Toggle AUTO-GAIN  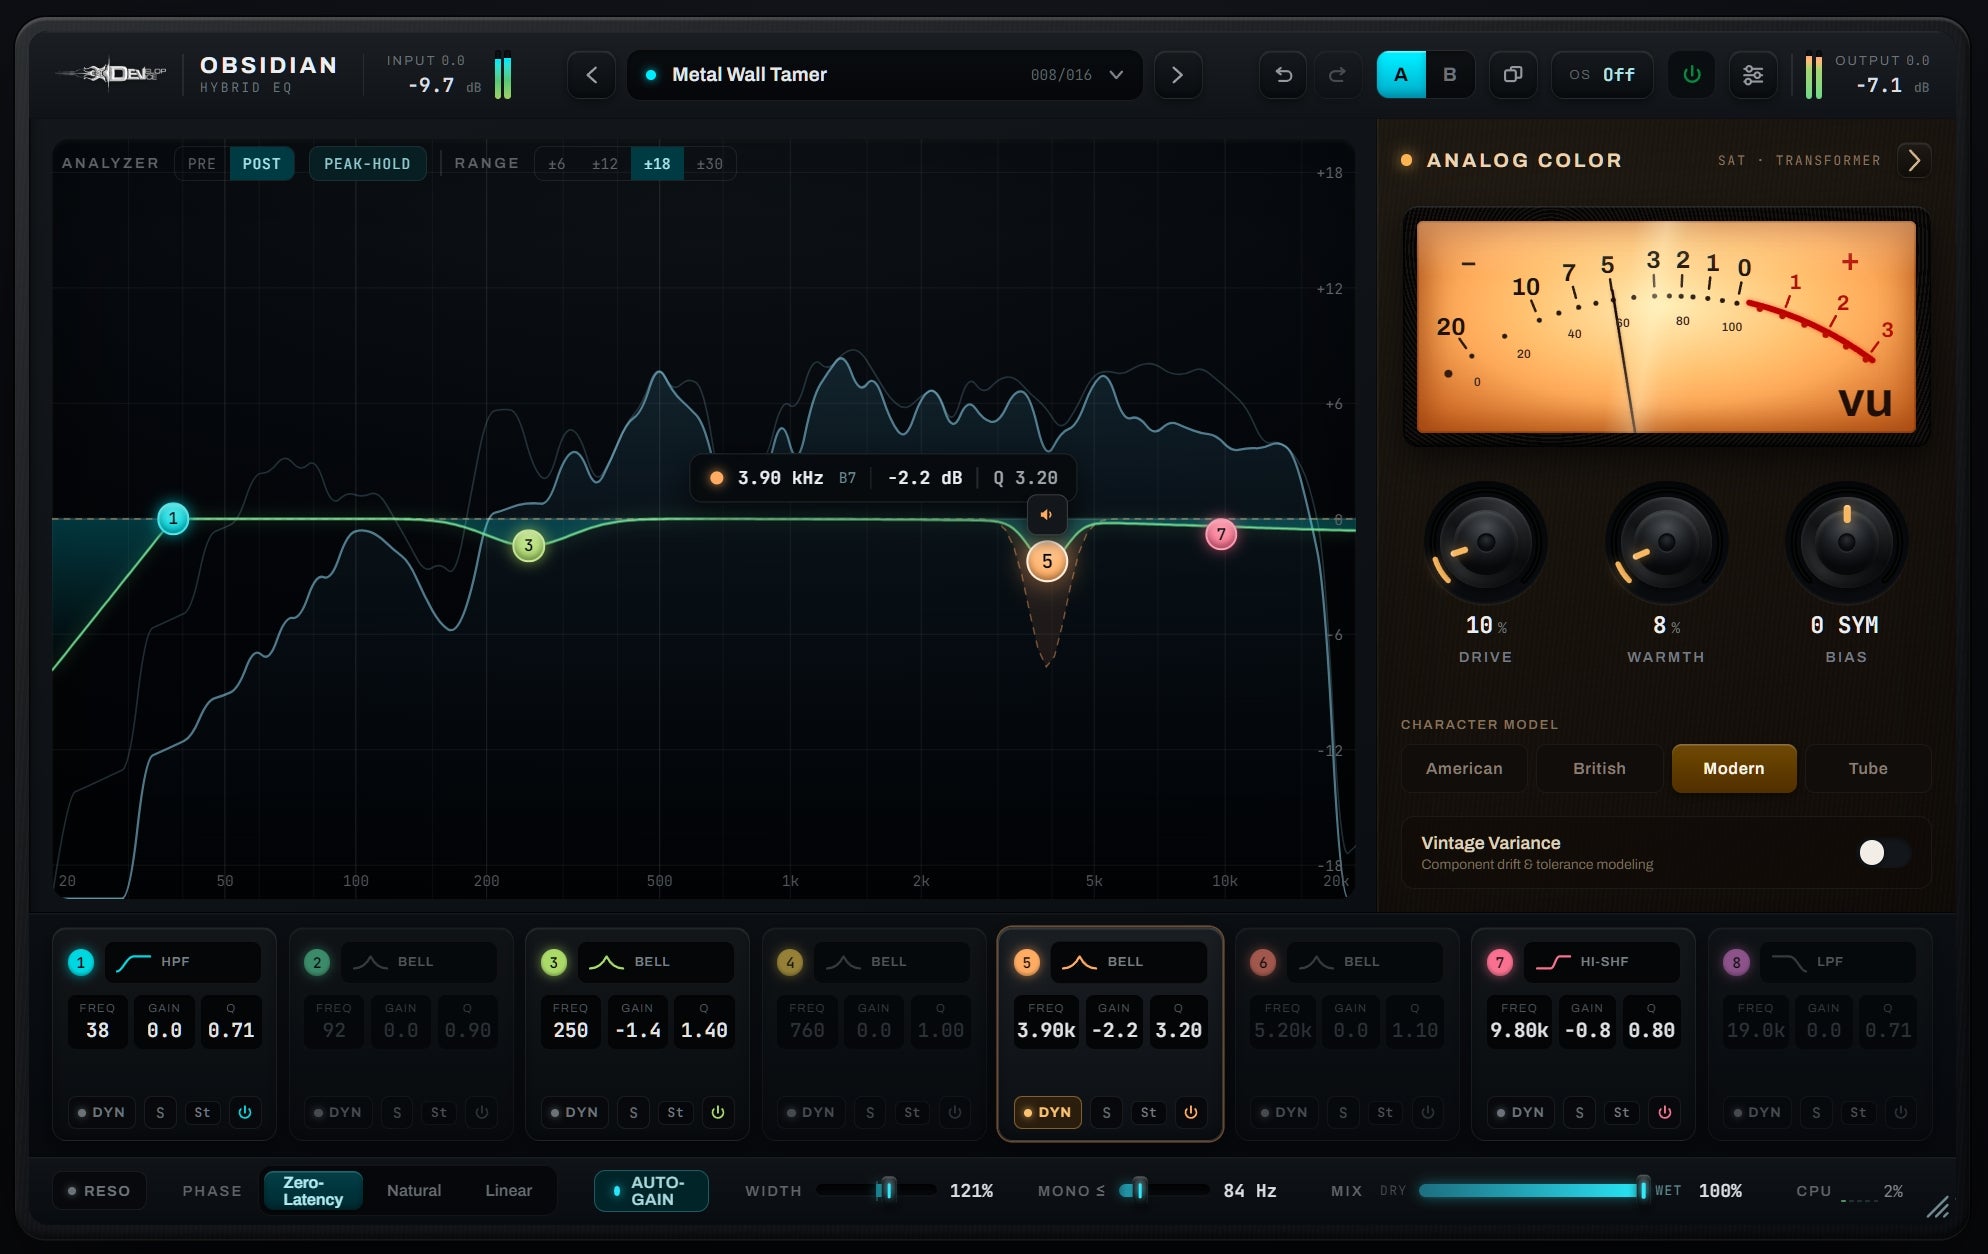click(x=651, y=1191)
